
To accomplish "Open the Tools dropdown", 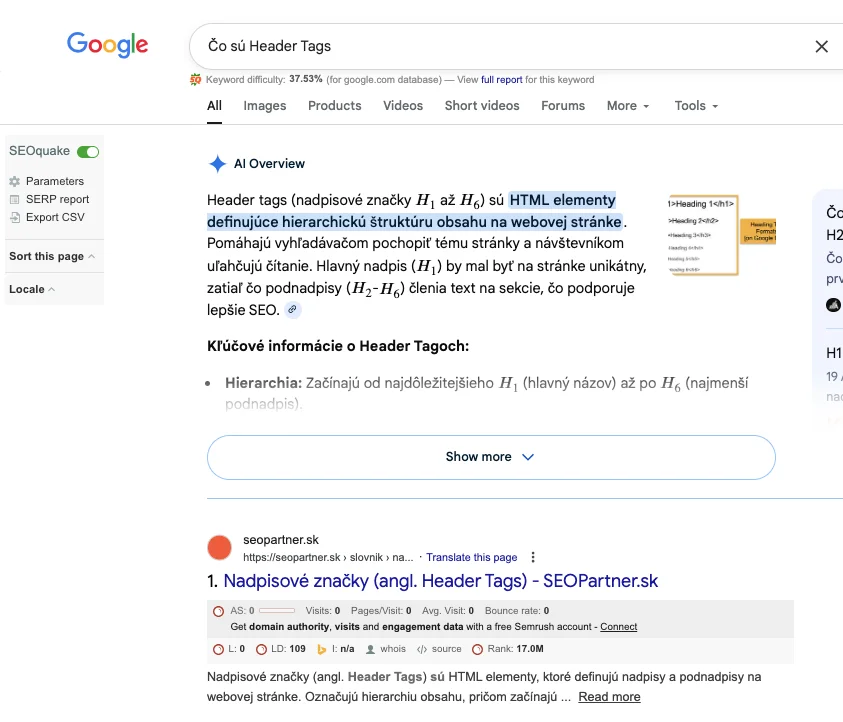I will point(696,106).
